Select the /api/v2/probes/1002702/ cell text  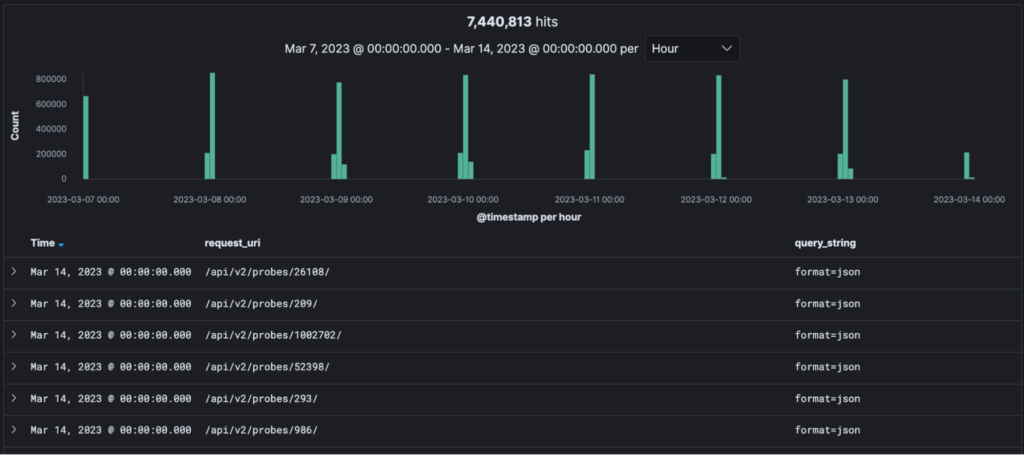(273, 335)
